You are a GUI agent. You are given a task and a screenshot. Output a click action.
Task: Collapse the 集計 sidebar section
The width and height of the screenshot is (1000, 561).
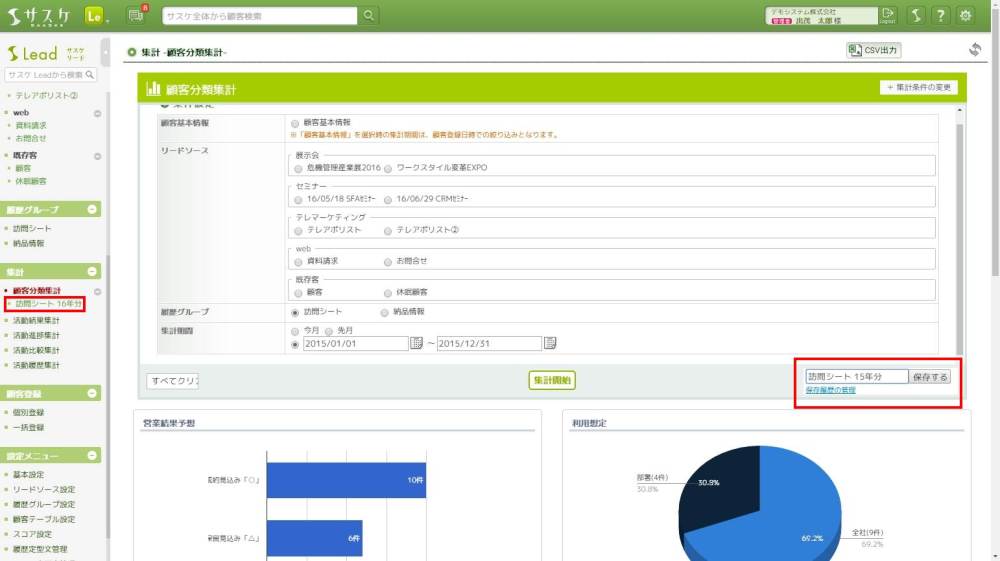(93, 271)
